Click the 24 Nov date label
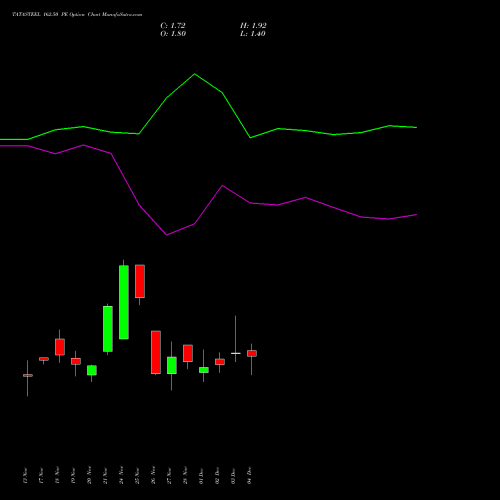 [121, 476]
